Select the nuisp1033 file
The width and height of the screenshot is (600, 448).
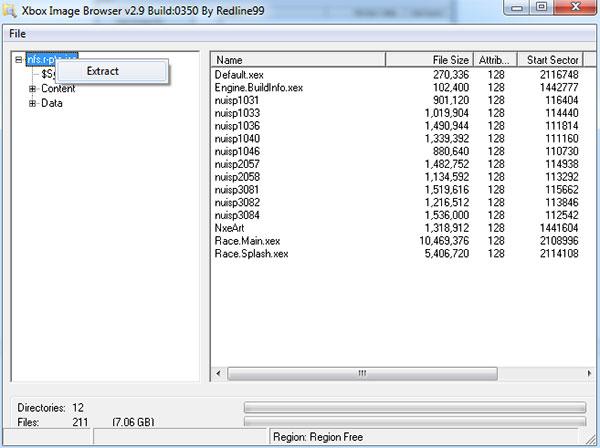click(x=237, y=113)
